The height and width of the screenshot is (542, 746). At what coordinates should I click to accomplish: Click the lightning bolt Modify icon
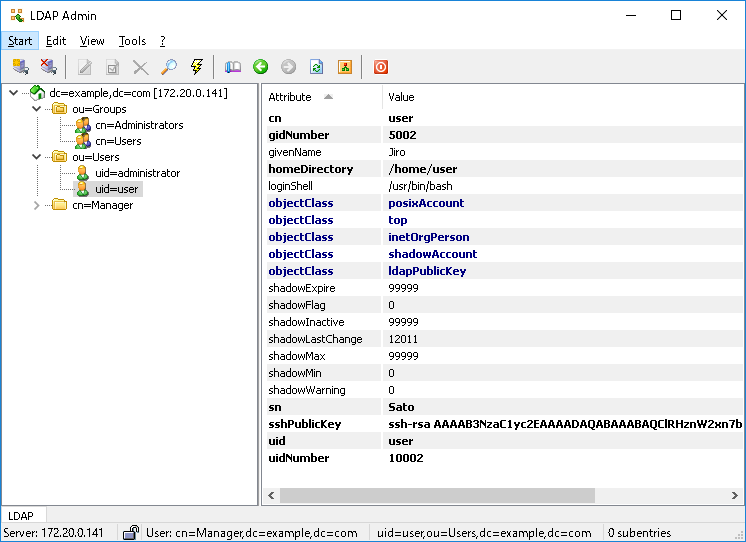tap(196, 67)
